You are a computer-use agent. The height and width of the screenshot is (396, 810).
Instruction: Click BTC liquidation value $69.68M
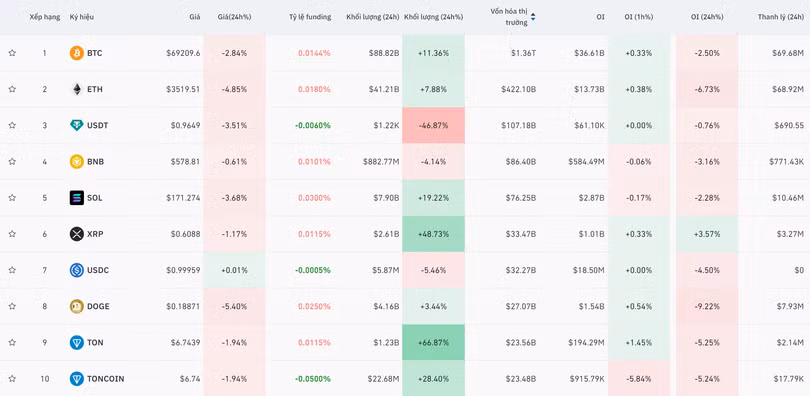click(788, 53)
